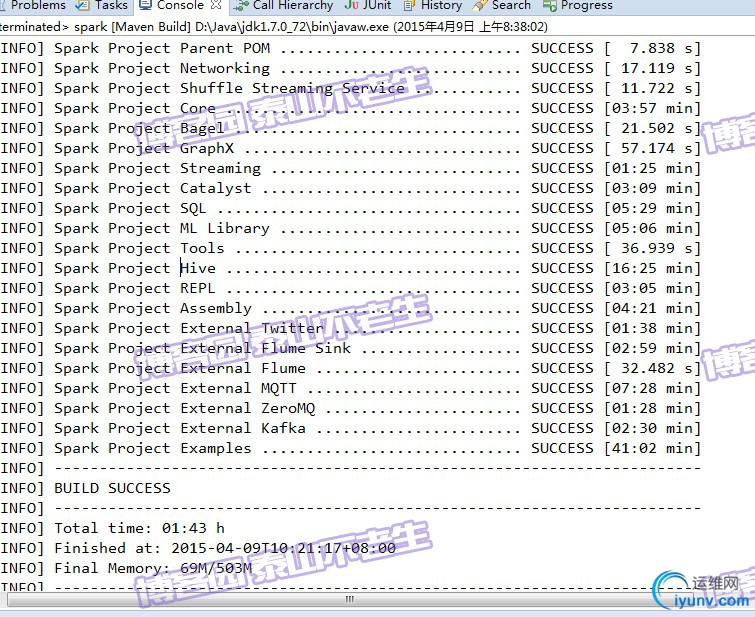Click the Hive duration 16:25 min
This screenshot has height=617, width=755.
652,268
